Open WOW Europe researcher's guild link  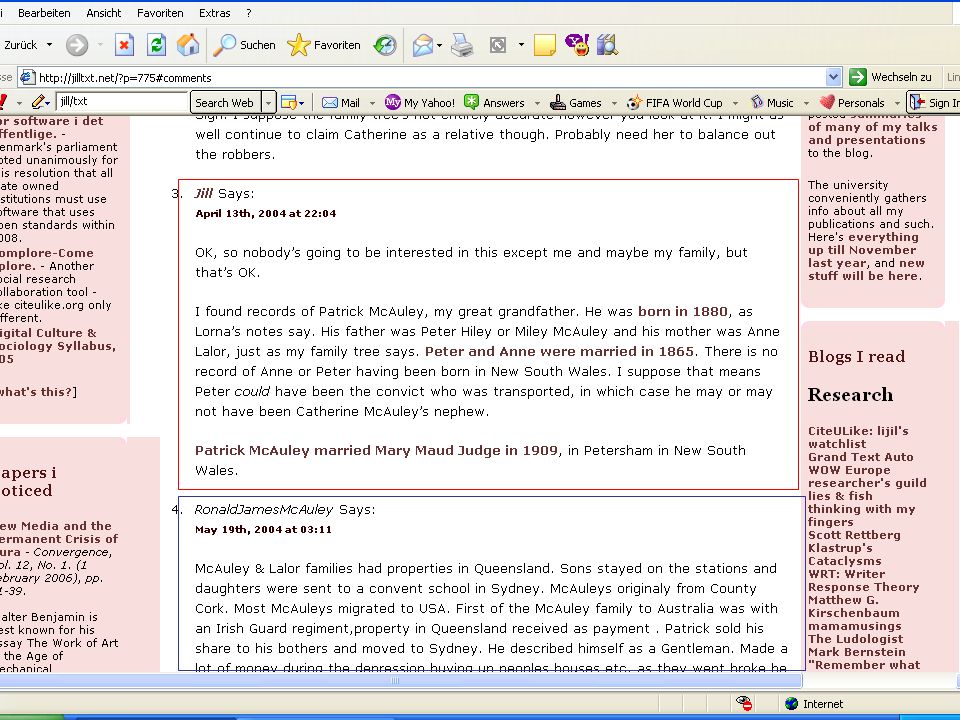868,476
